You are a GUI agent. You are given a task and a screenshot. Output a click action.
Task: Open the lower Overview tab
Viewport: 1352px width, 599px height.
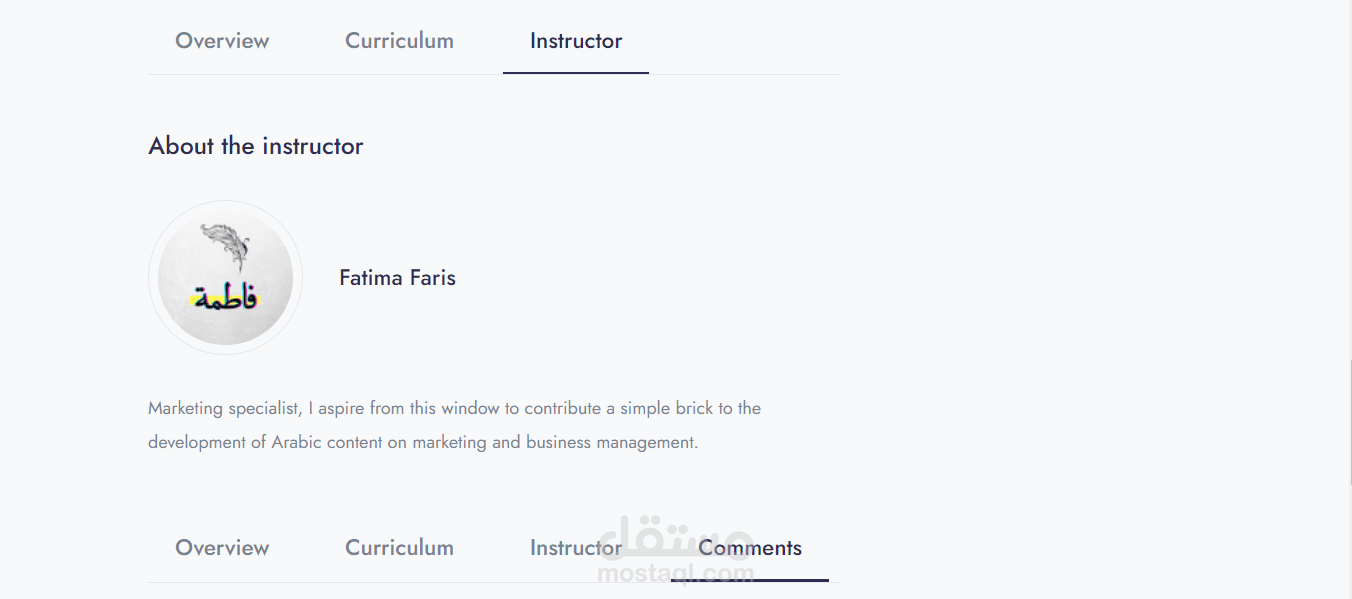tap(222, 548)
